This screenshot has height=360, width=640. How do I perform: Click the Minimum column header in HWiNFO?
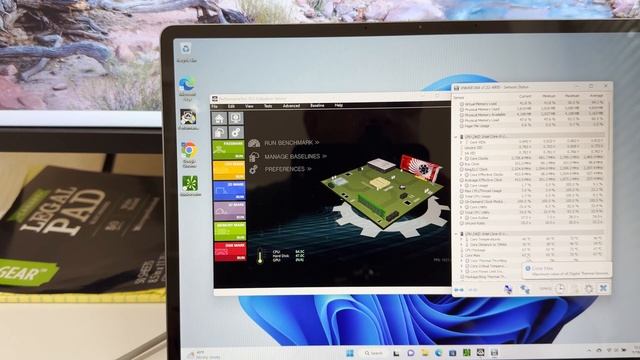click(549, 96)
